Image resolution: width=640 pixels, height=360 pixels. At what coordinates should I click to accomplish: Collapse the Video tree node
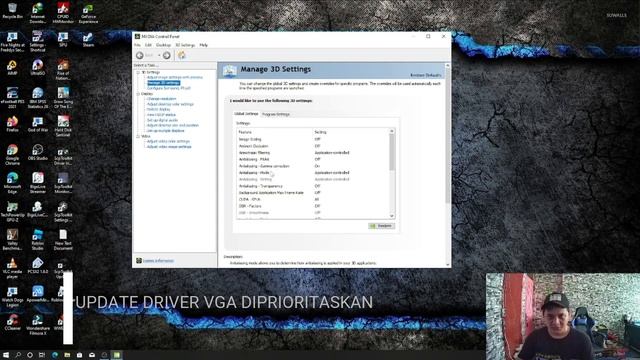point(138,136)
